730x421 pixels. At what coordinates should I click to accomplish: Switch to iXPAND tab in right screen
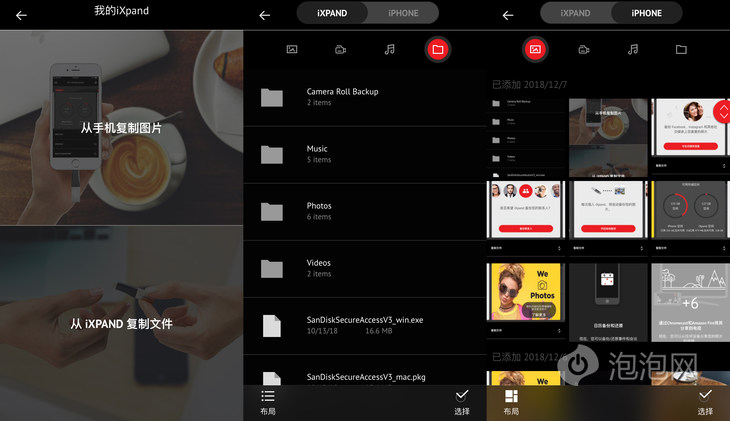pyautogui.click(x=575, y=13)
